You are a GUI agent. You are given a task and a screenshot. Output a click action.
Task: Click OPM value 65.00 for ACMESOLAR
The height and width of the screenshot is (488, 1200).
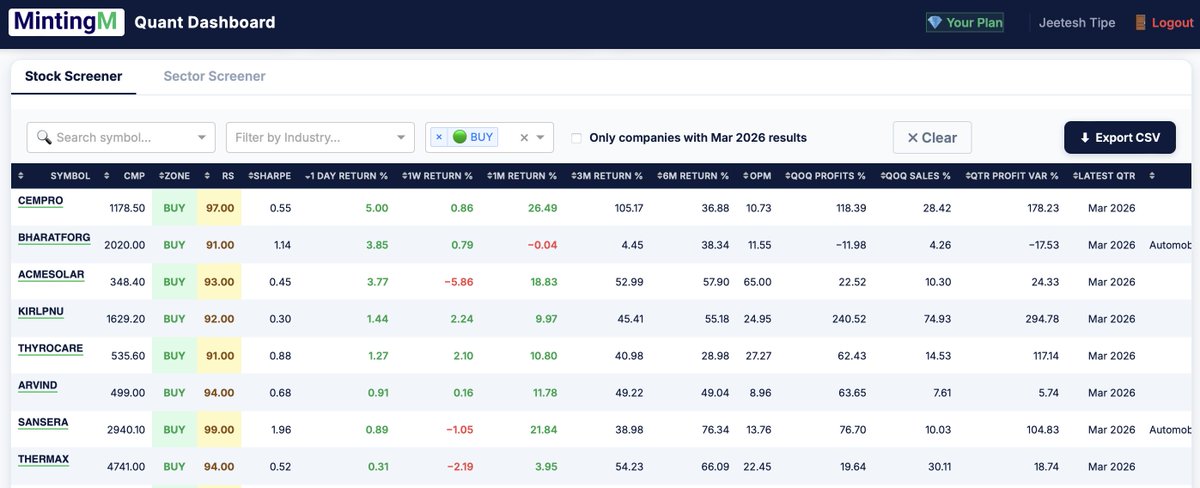click(757, 282)
